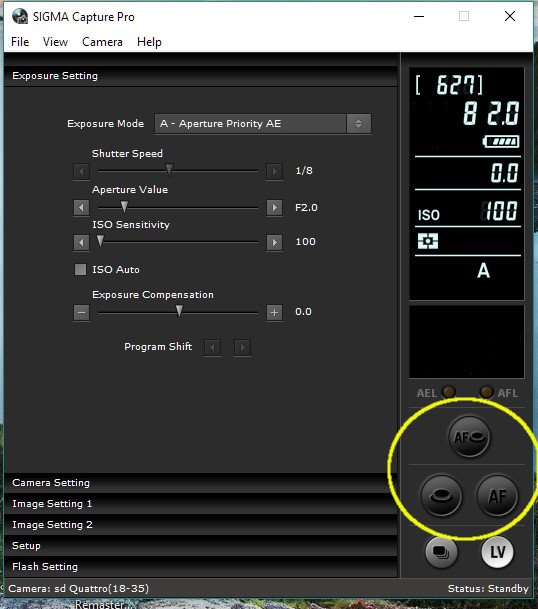Expand the Flash Setting section
538x609 pixels.
tap(200, 567)
